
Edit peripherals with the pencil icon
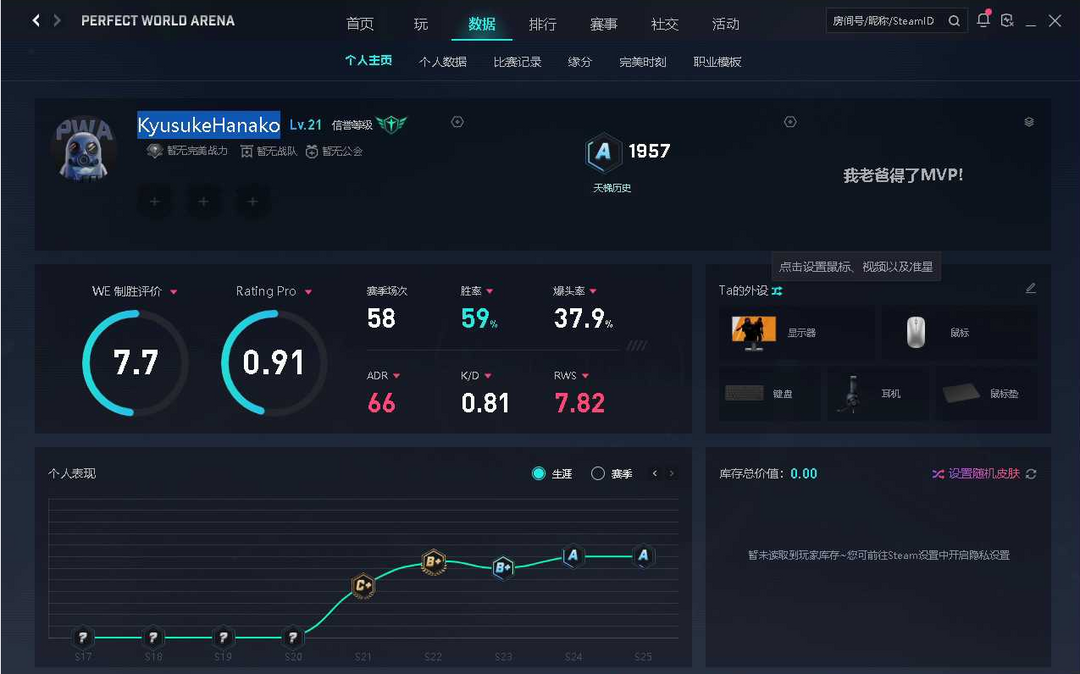point(1030,288)
